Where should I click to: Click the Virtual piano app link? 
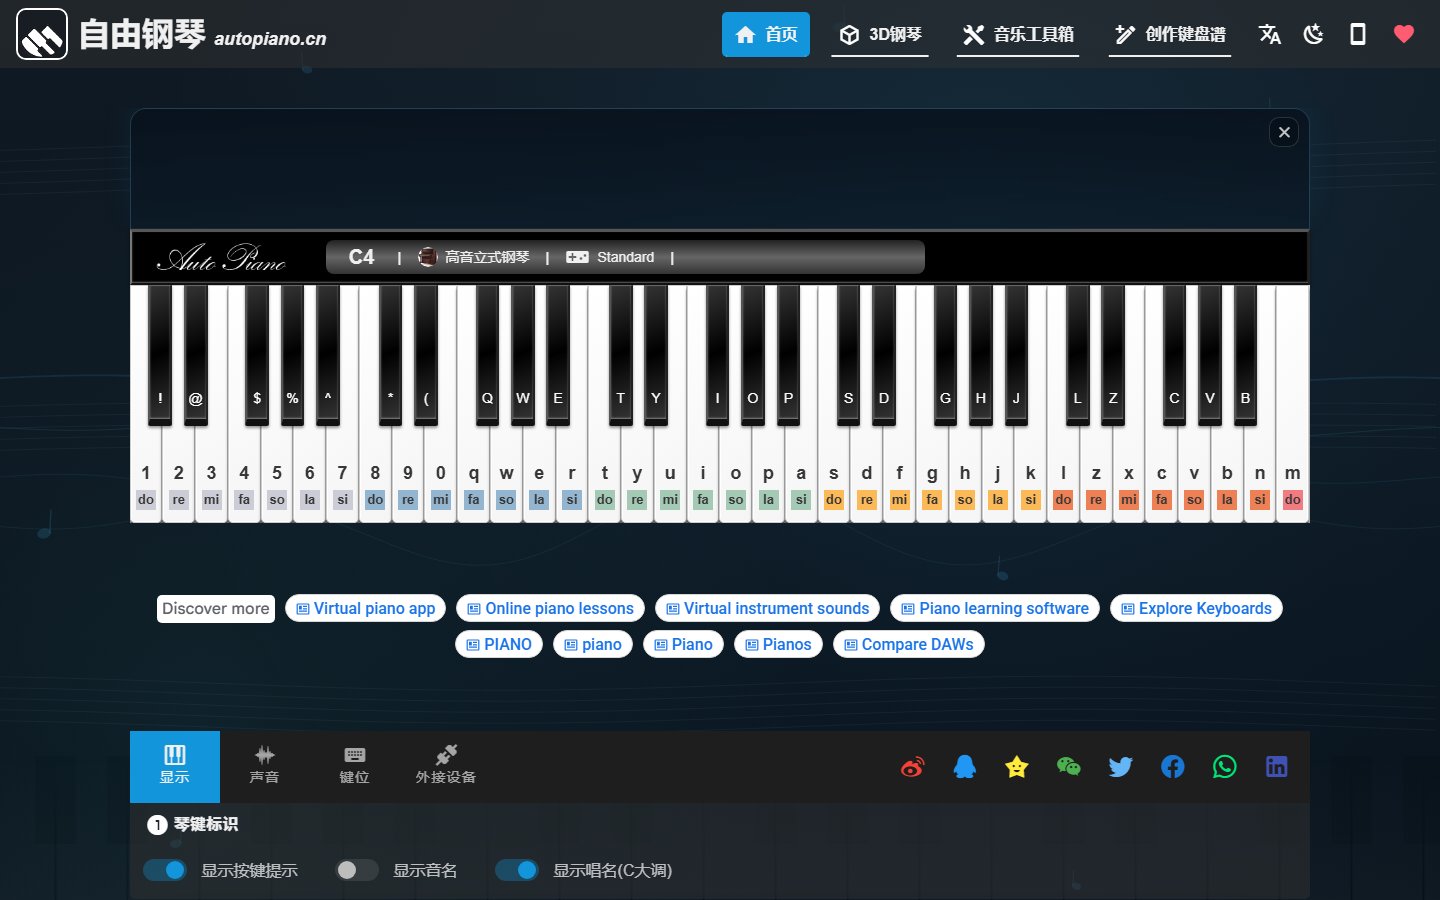[x=366, y=608]
